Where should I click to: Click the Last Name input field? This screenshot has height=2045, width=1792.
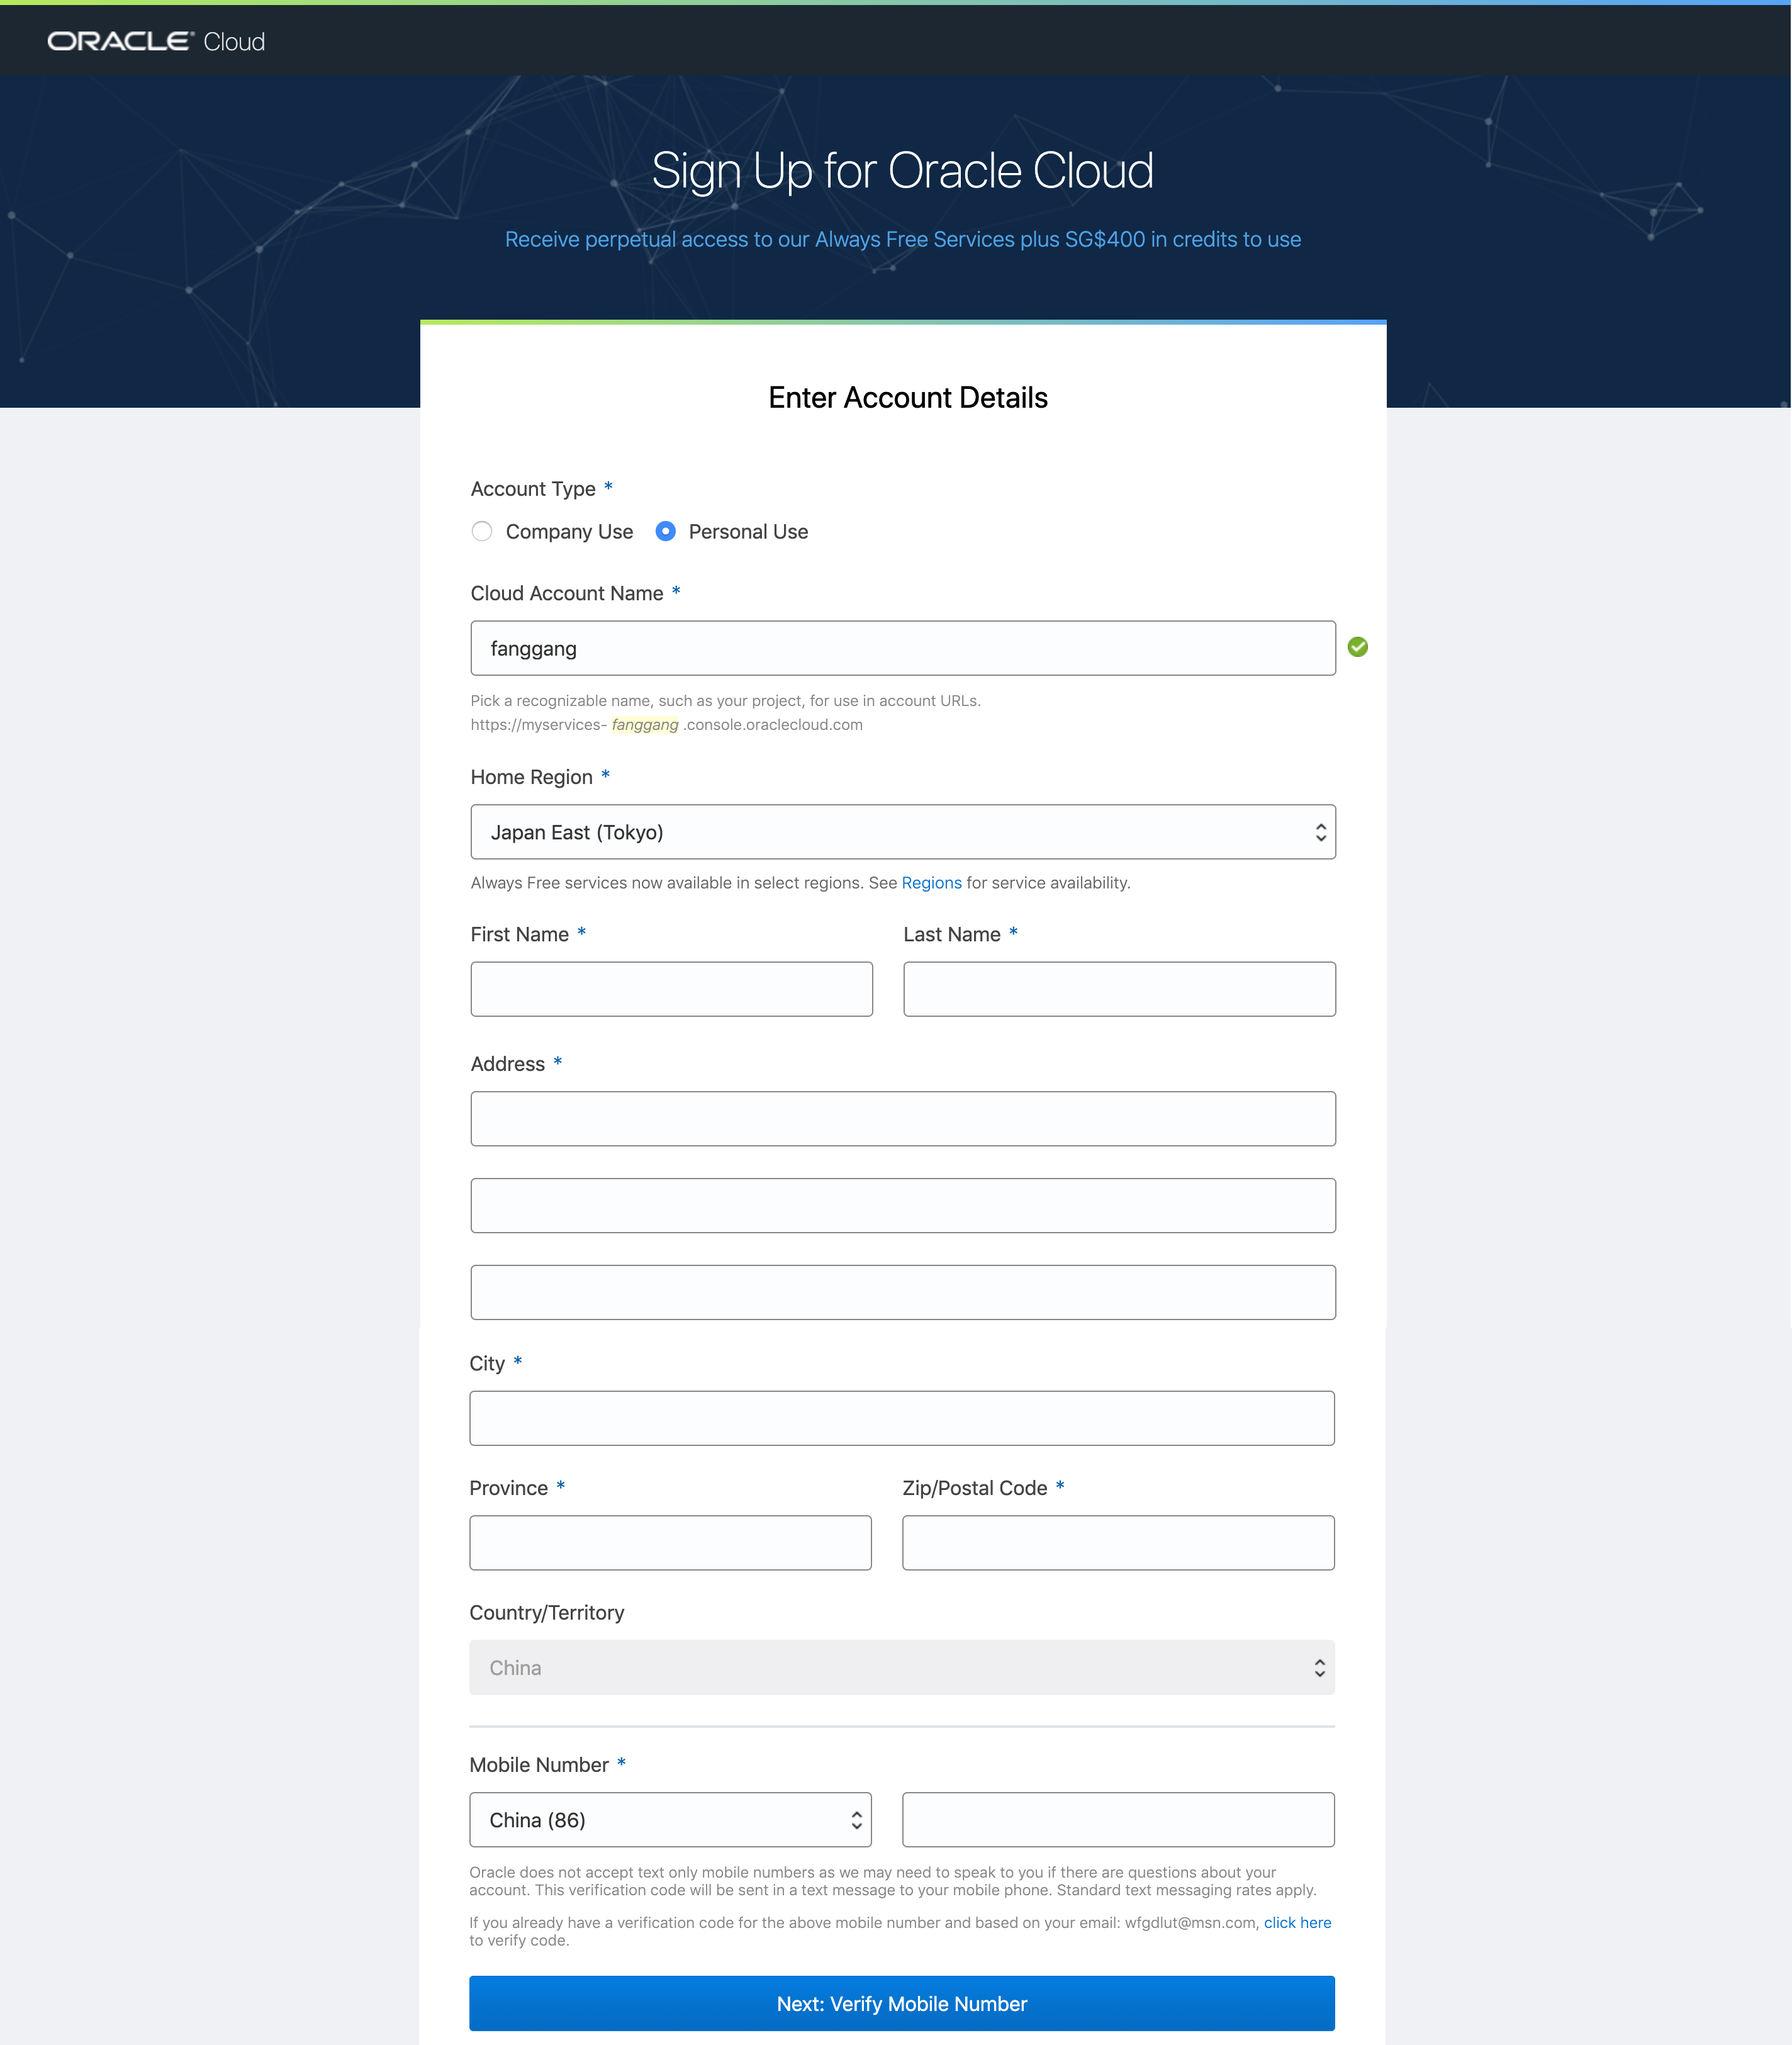coord(1119,989)
